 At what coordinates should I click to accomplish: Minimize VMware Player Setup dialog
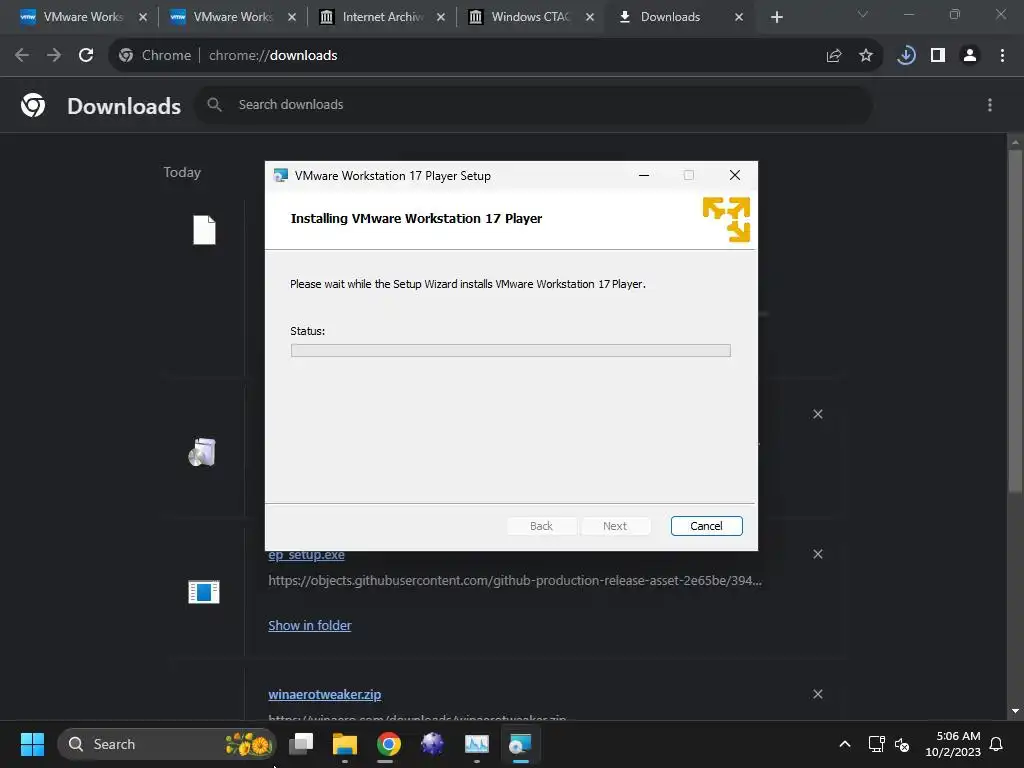(x=644, y=175)
